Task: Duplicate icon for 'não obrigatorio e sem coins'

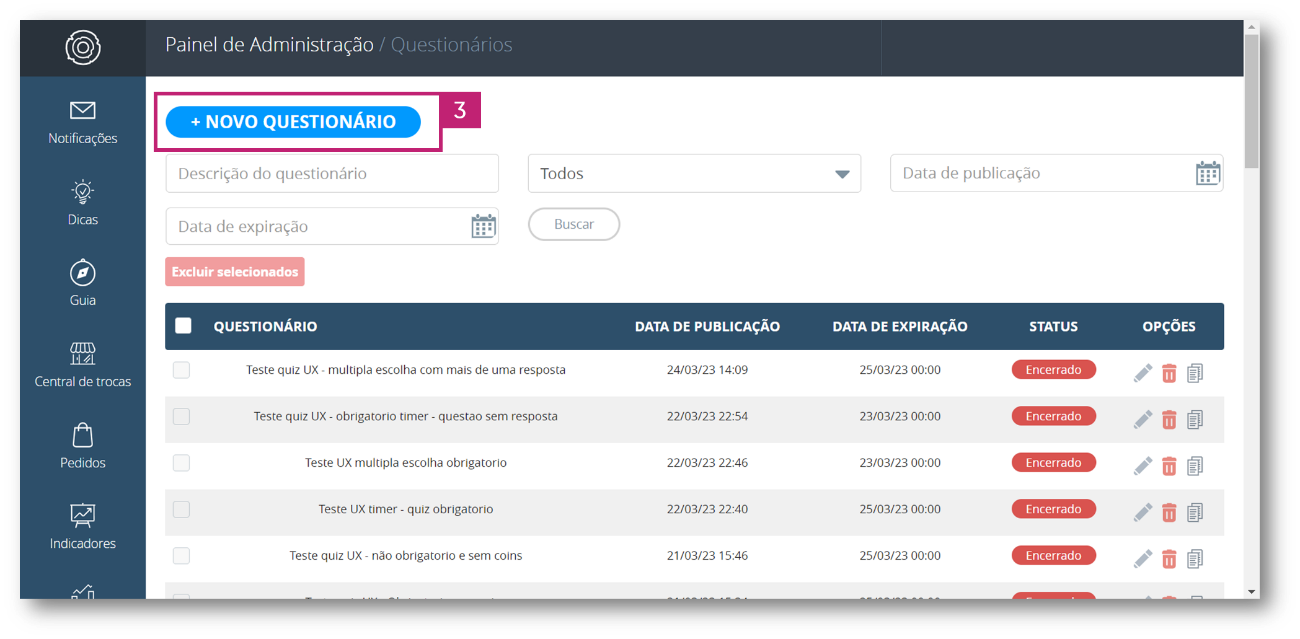Action: pyautogui.click(x=1195, y=559)
